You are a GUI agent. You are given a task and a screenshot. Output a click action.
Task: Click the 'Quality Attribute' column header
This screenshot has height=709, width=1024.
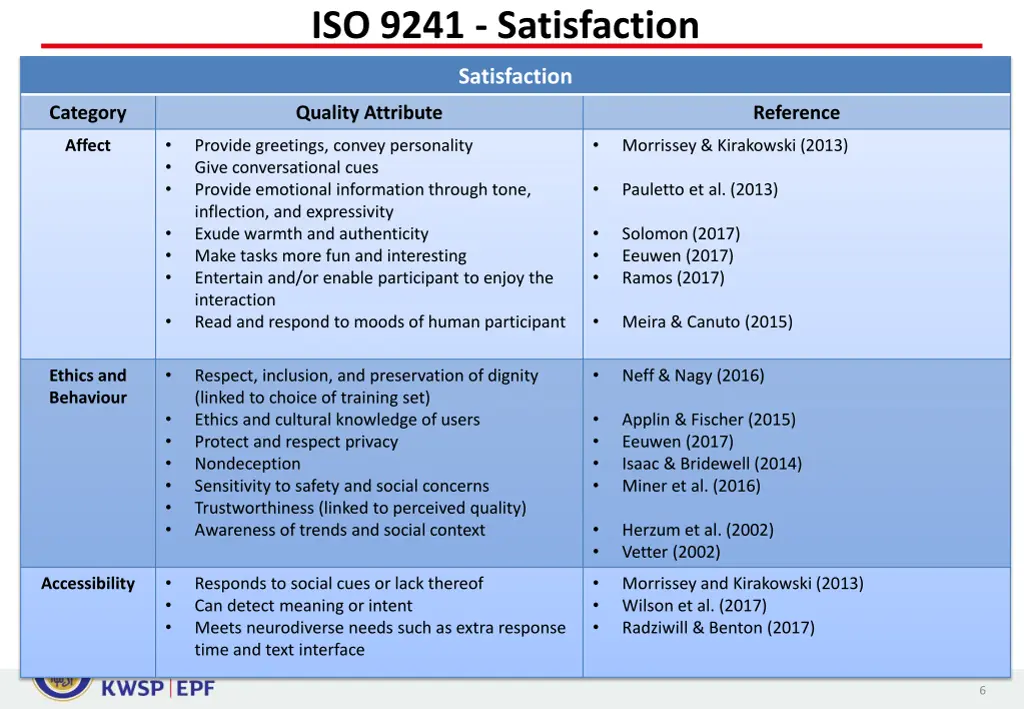click(369, 112)
